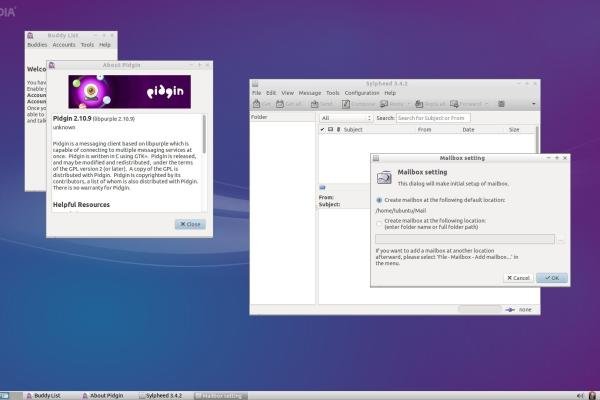Click OK in Mailbox setting dialog

(552, 278)
